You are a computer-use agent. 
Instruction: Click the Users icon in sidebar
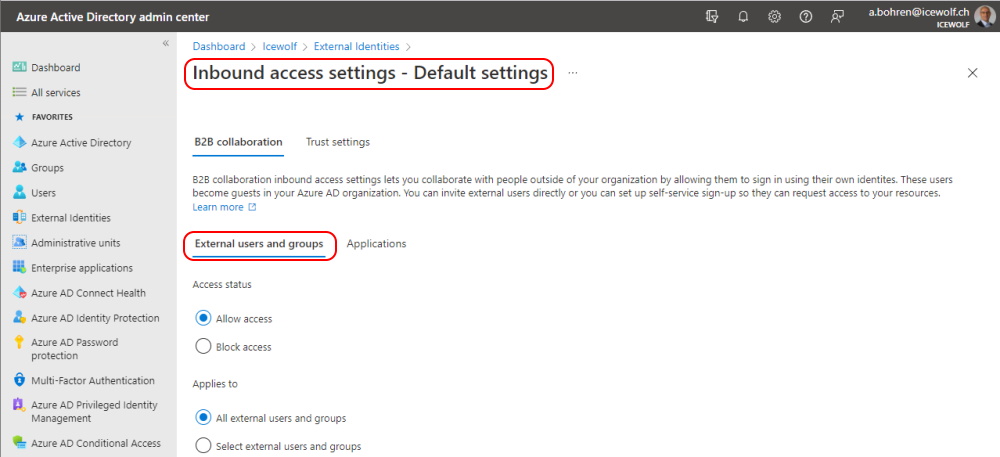(19, 192)
